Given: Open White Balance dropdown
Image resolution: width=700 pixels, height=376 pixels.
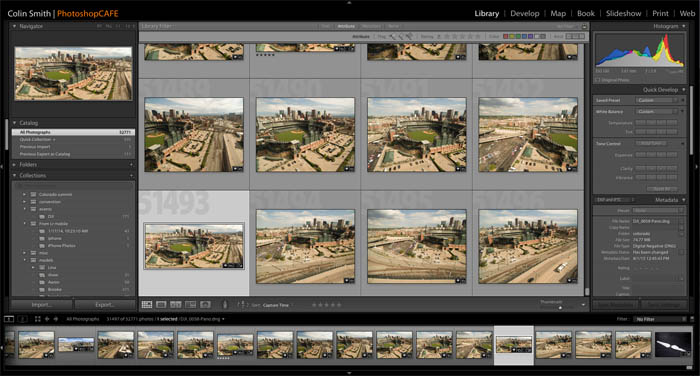Looking at the screenshot, I should point(657,112).
